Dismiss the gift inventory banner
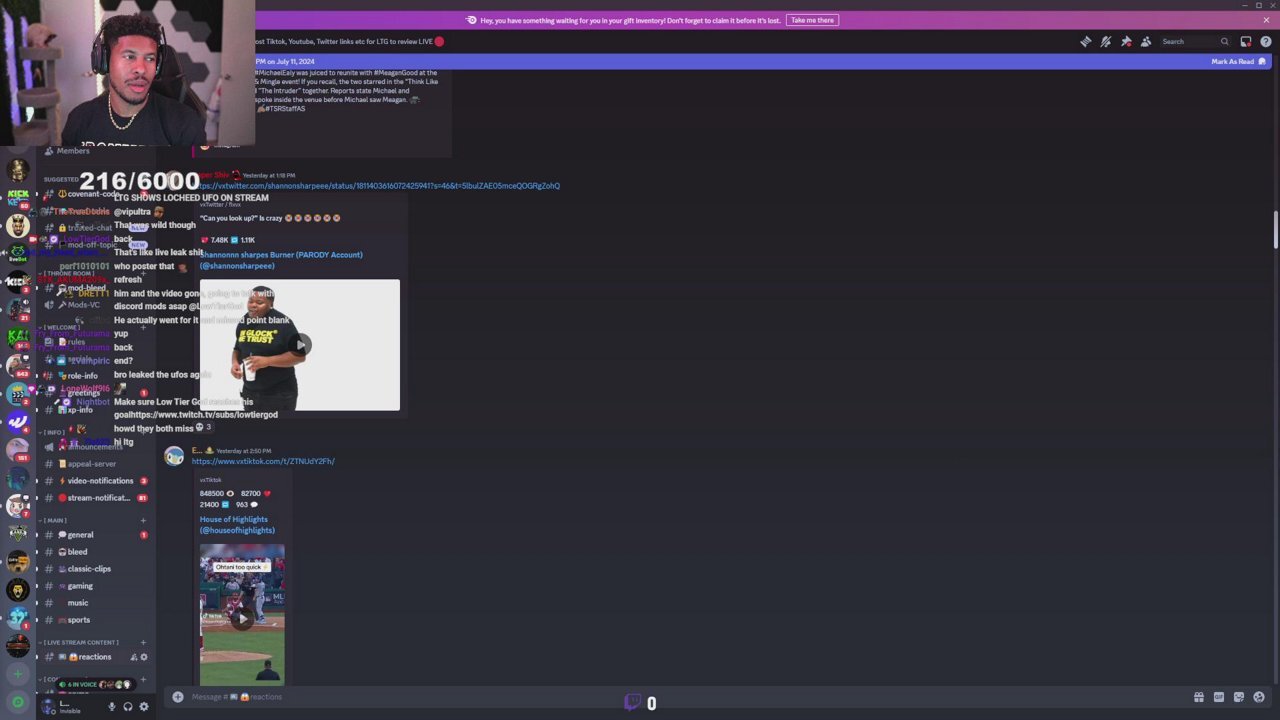Viewport: 1280px width, 720px height. pos(1266,20)
